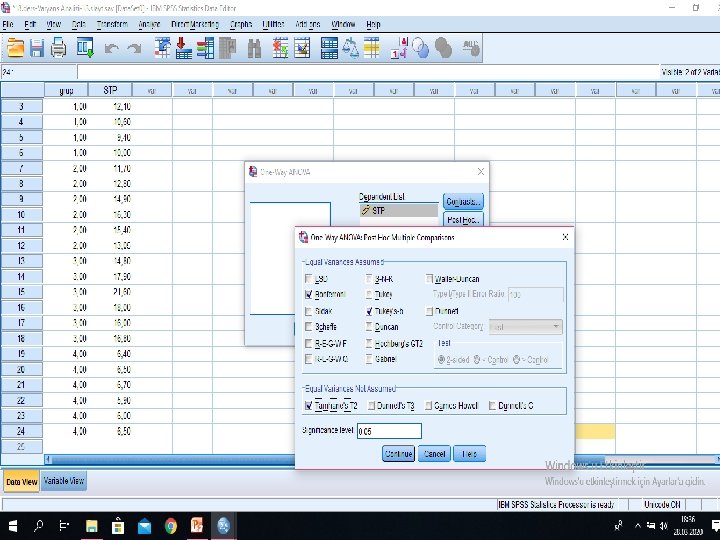Check the Dunnett's C option

[x=492, y=406]
